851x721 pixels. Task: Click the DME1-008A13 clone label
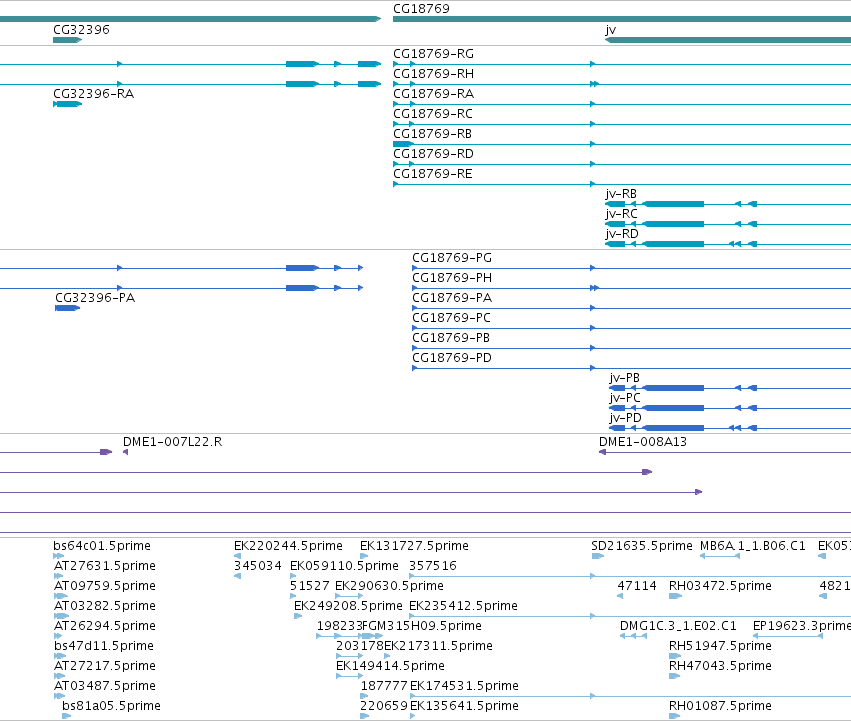tap(643, 442)
